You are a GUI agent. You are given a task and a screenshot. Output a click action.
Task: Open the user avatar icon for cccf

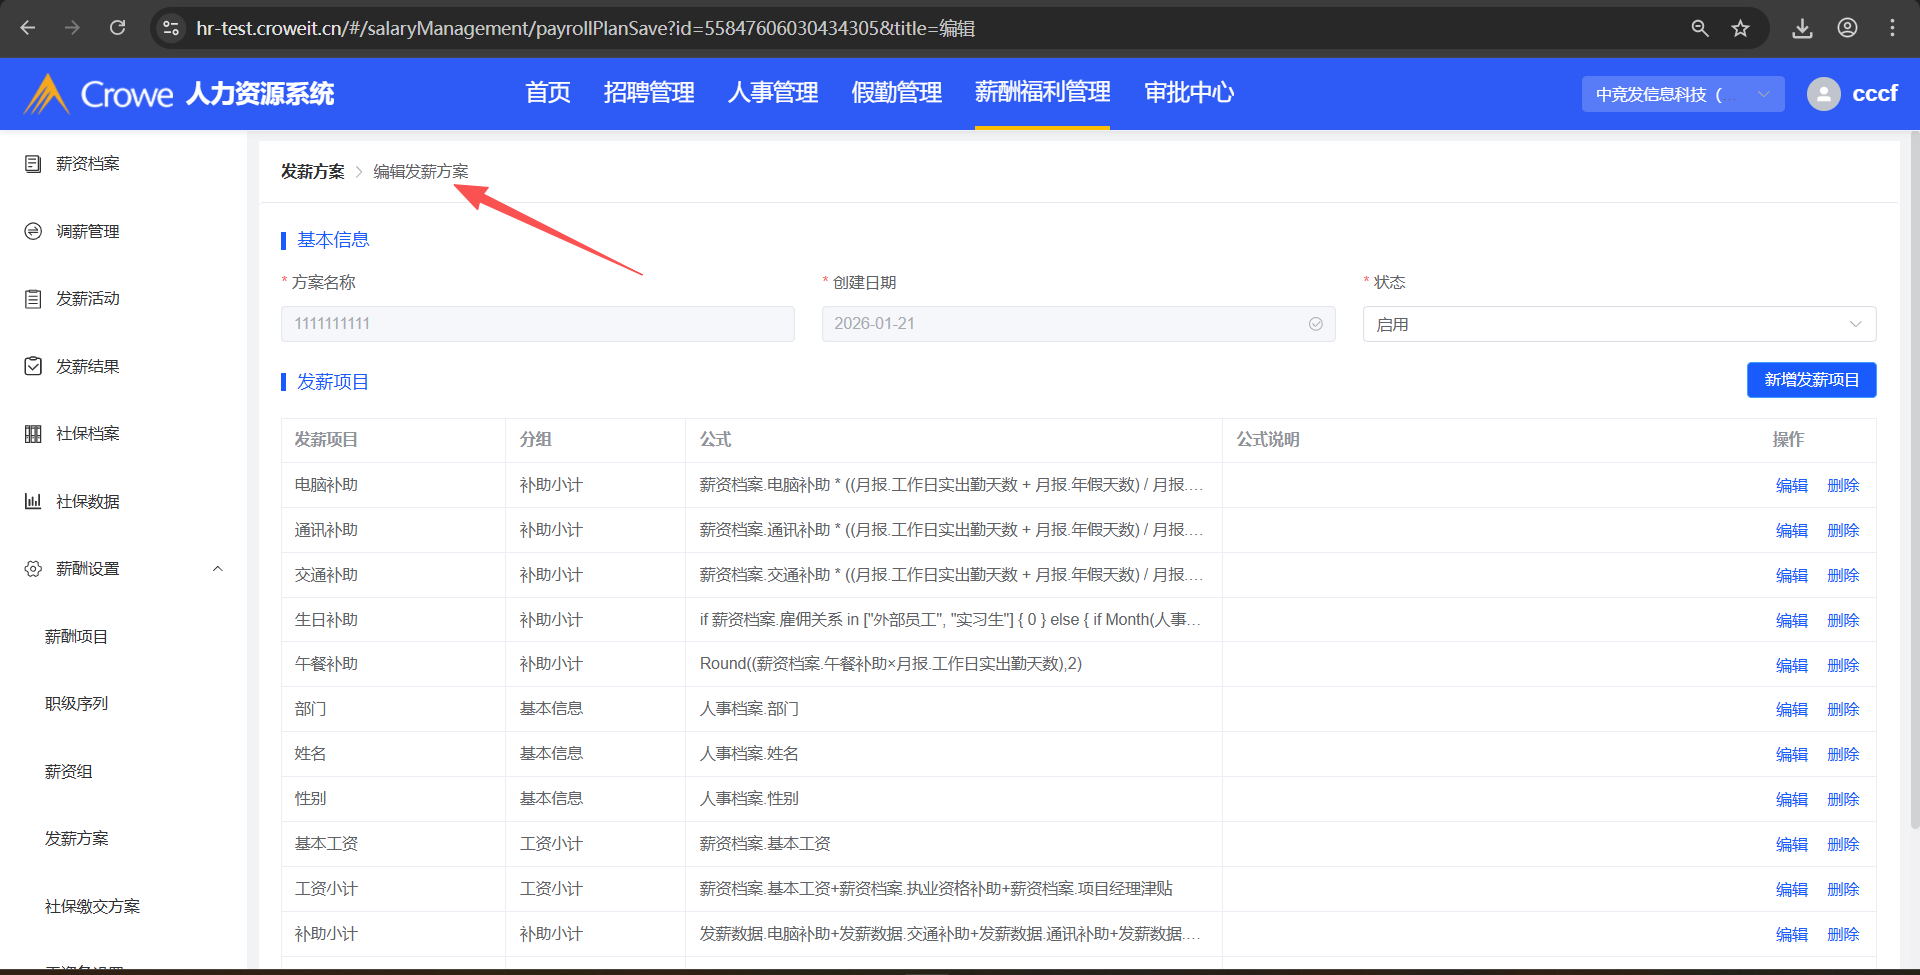(1823, 94)
